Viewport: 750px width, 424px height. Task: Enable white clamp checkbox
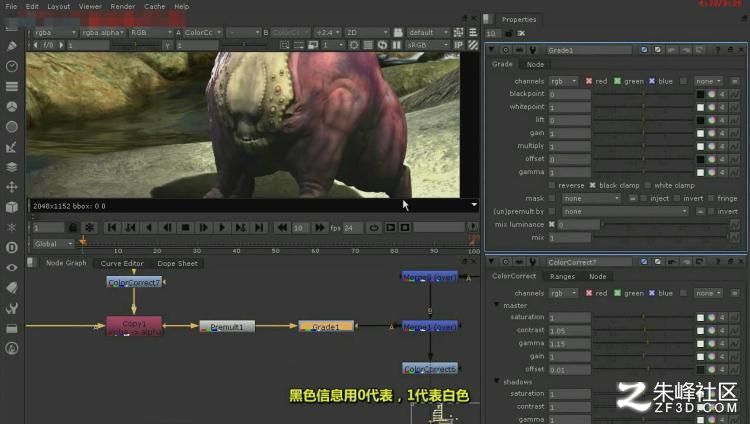[x=648, y=185]
